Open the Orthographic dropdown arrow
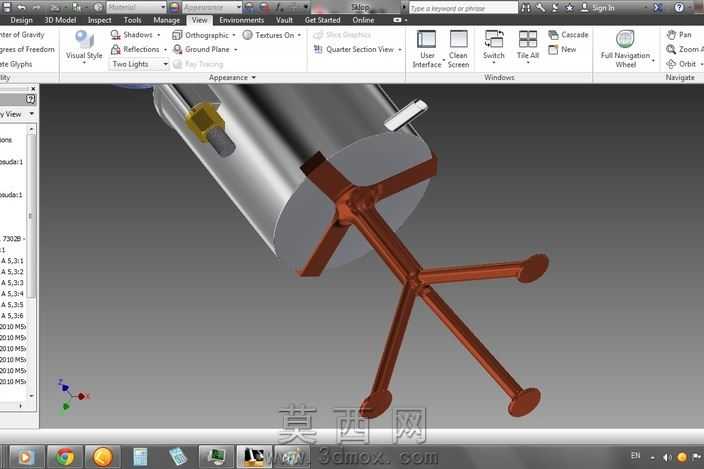 pyautogui.click(x=234, y=35)
